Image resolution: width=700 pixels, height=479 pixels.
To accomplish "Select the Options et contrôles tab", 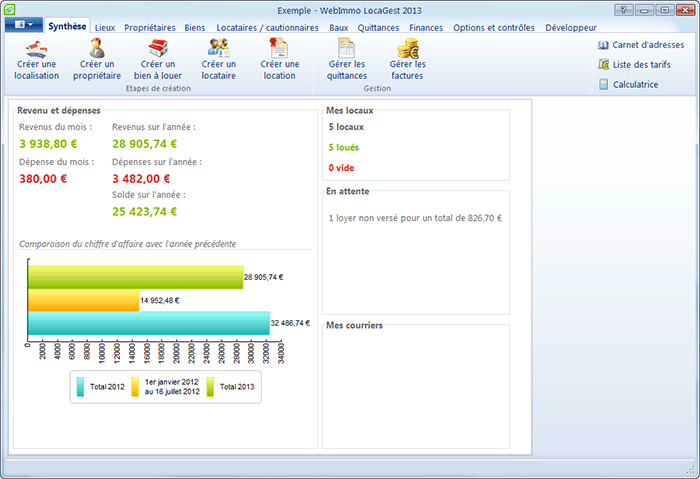I will point(495,28).
